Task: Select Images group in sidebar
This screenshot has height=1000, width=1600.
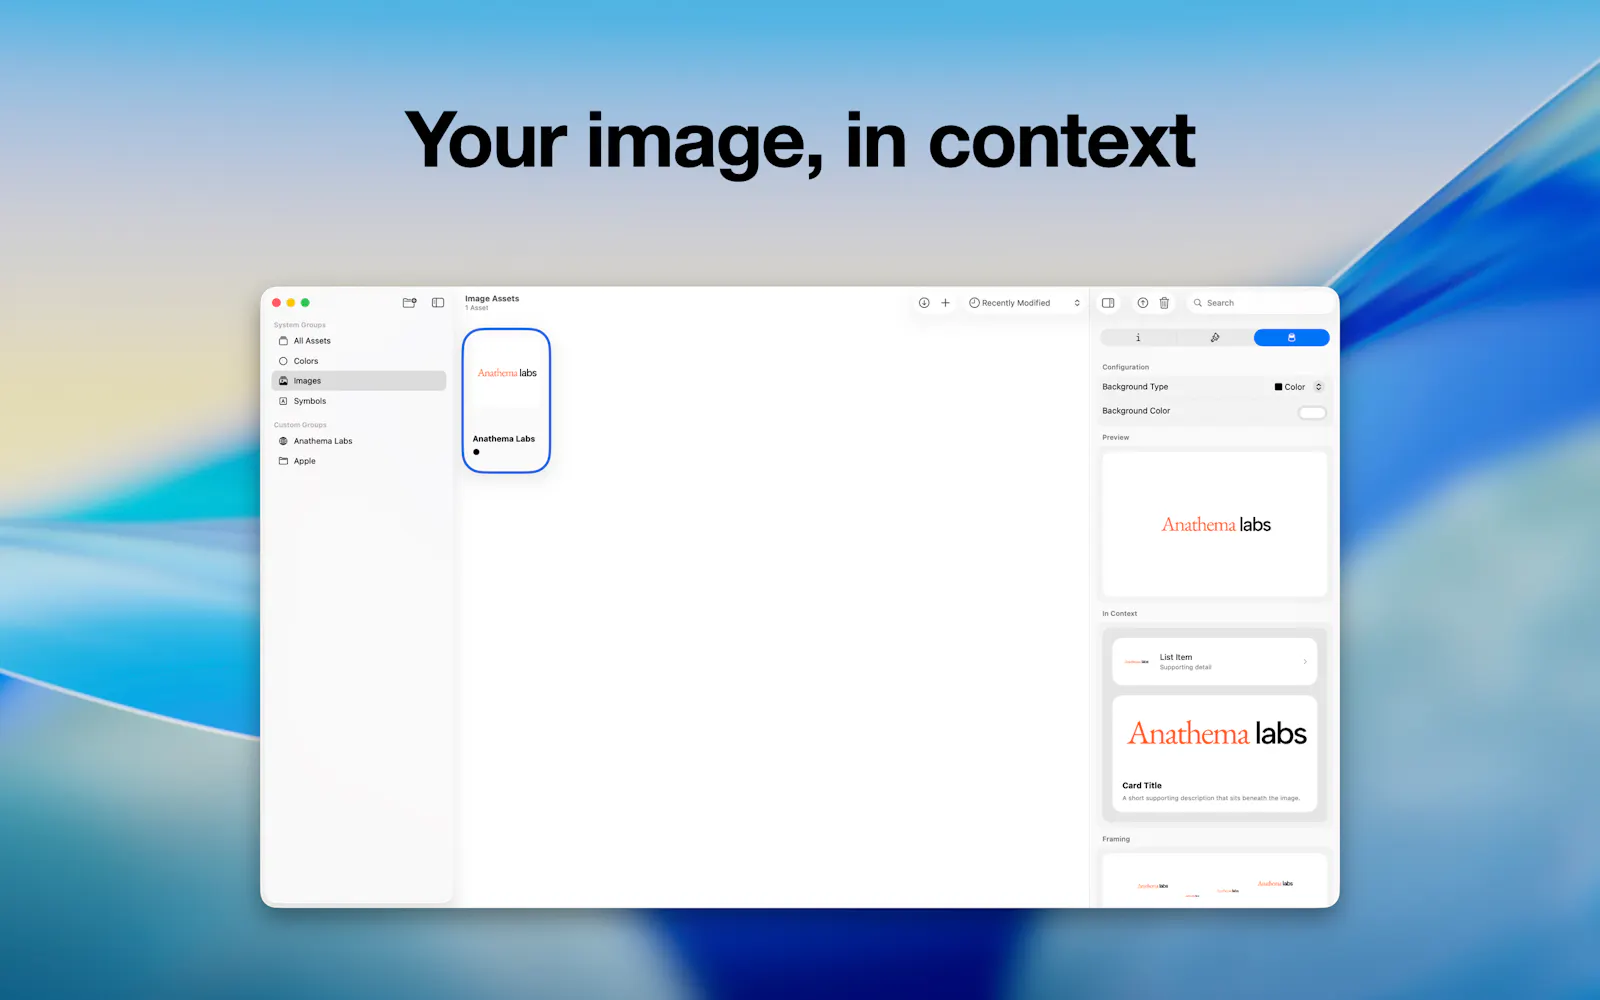Action: 359,381
